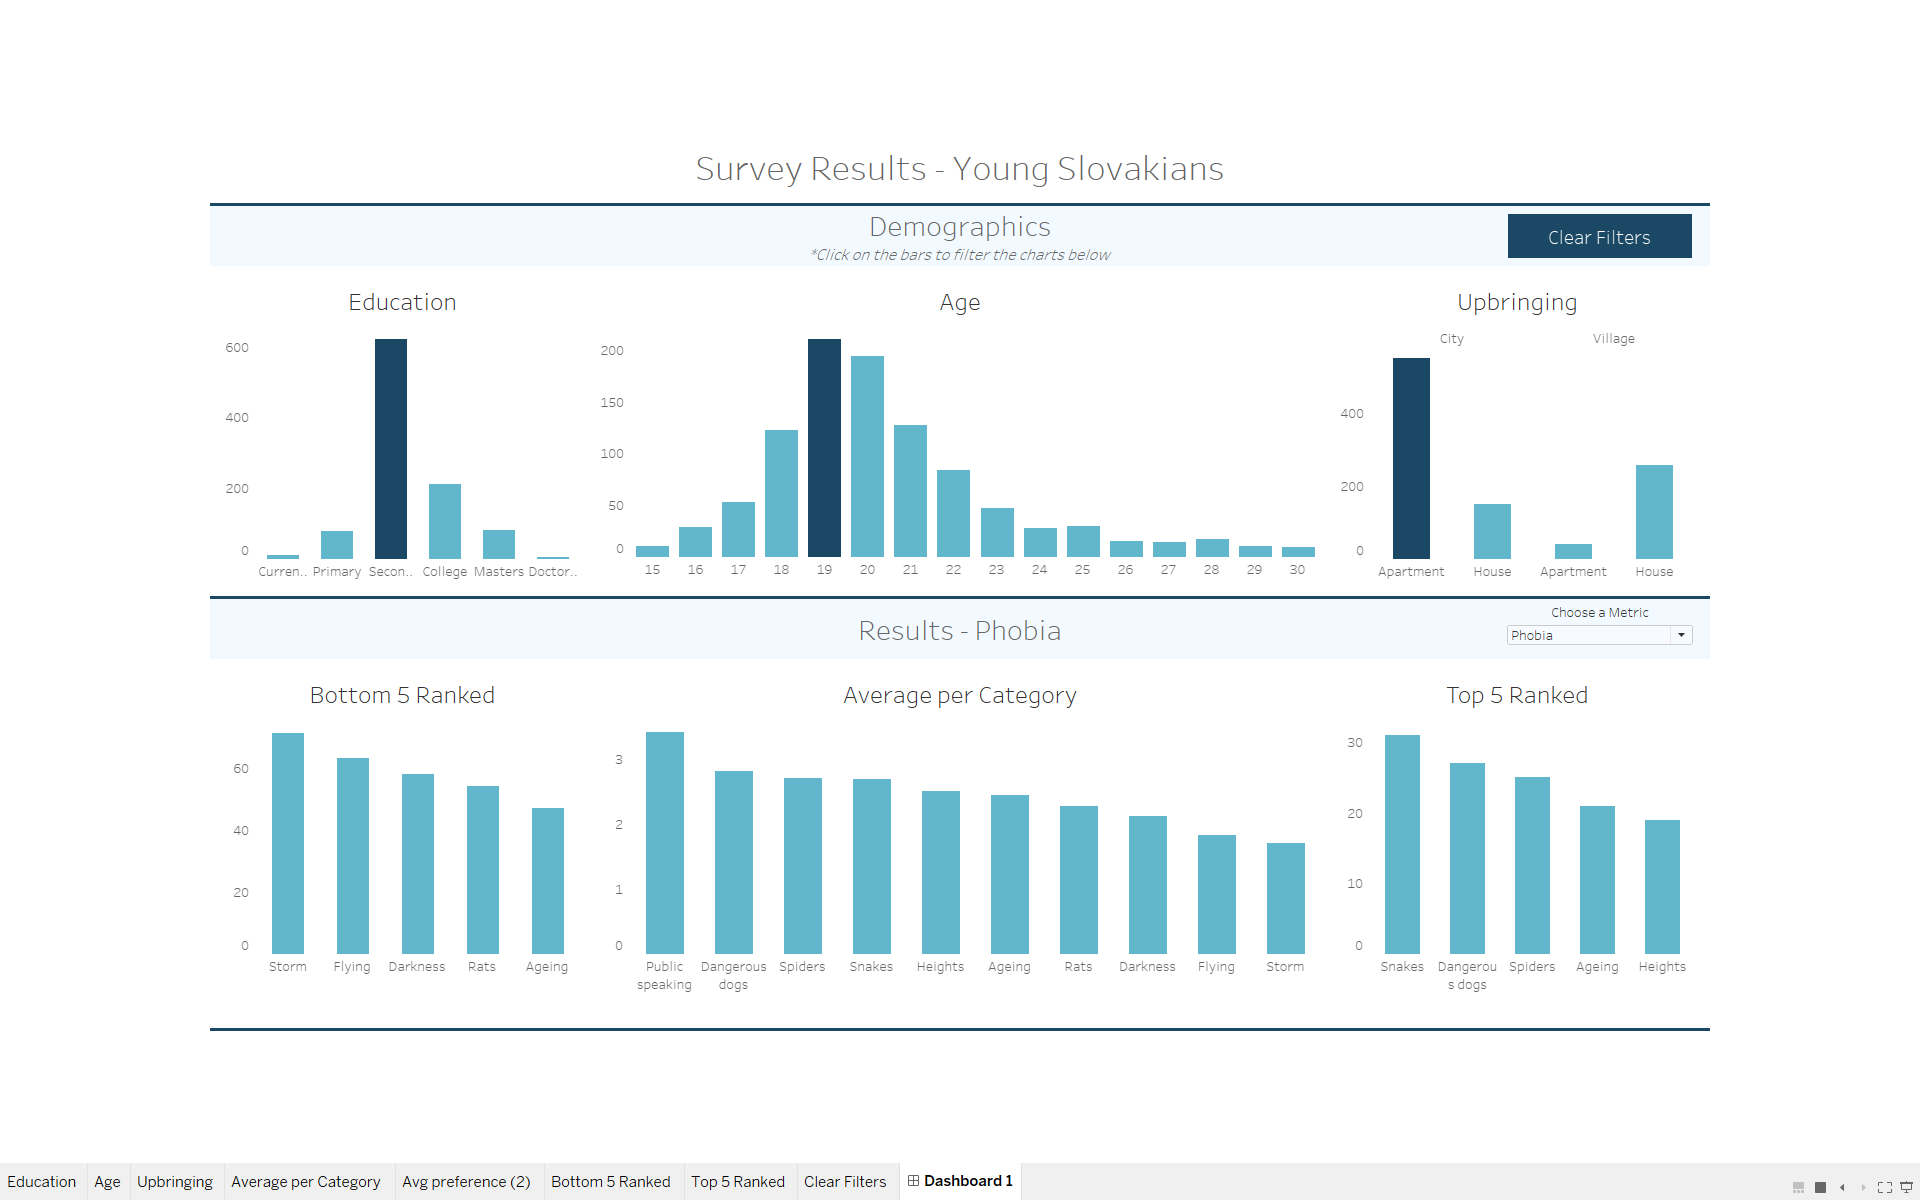
Task: Select the Upbringing sheet tab
Action: click(175, 1182)
